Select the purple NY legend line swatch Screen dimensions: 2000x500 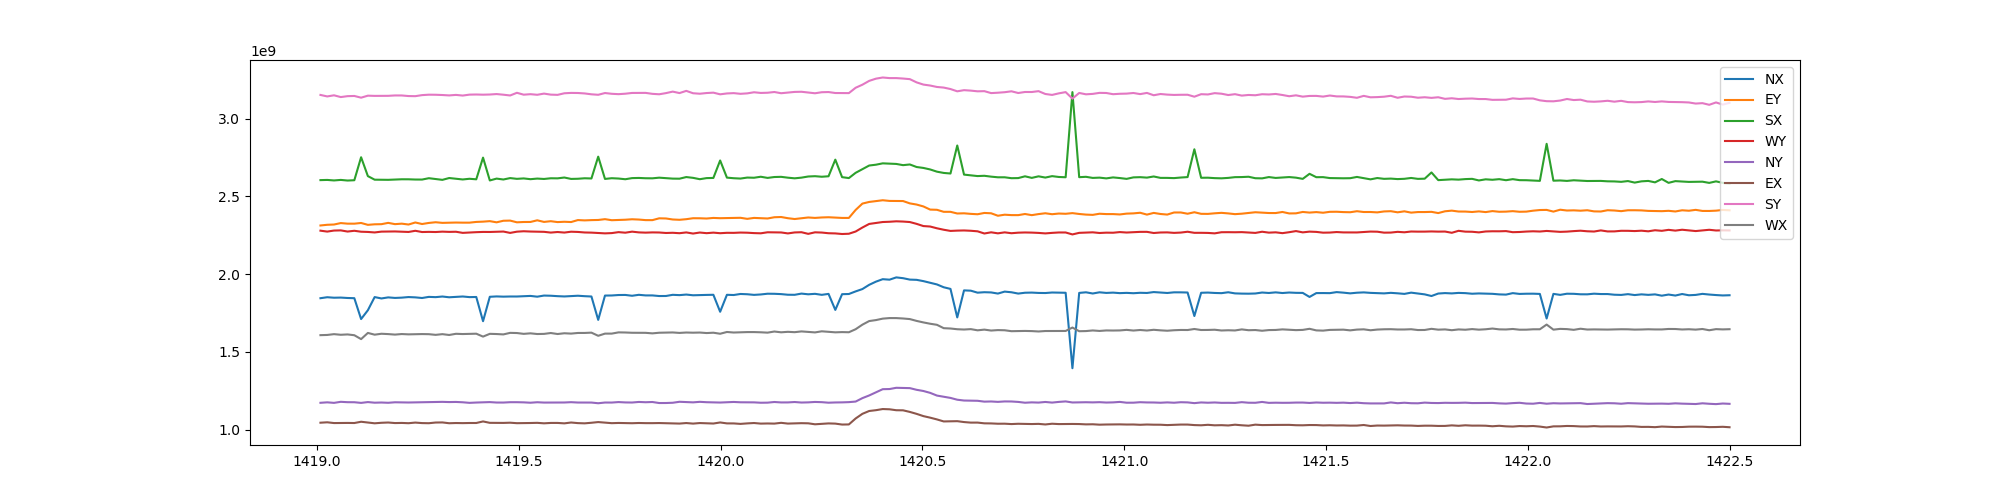pos(1740,163)
